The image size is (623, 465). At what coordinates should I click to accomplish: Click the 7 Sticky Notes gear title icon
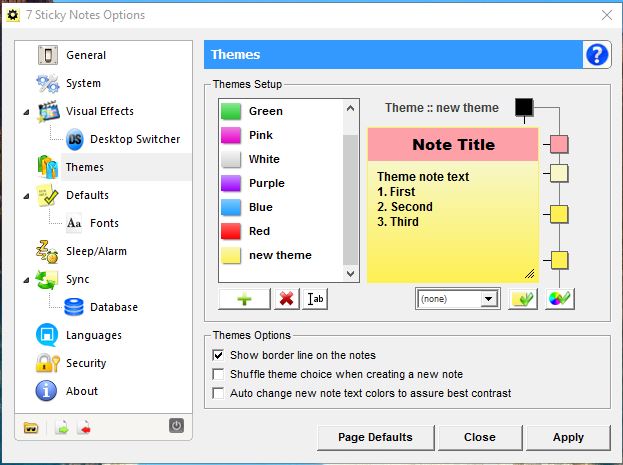tap(13, 15)
